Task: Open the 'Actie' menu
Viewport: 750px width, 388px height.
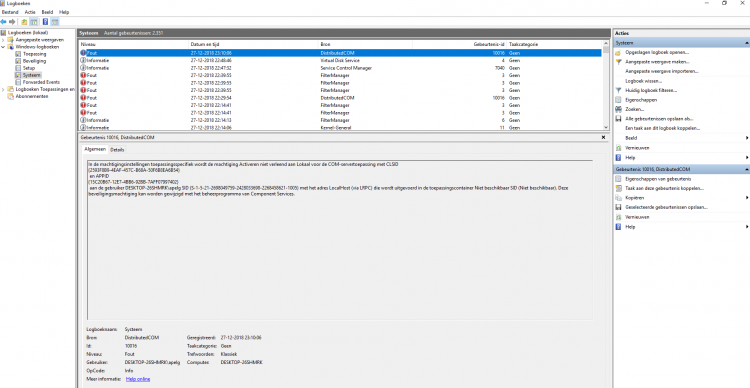Action: [x=30, y=12]
